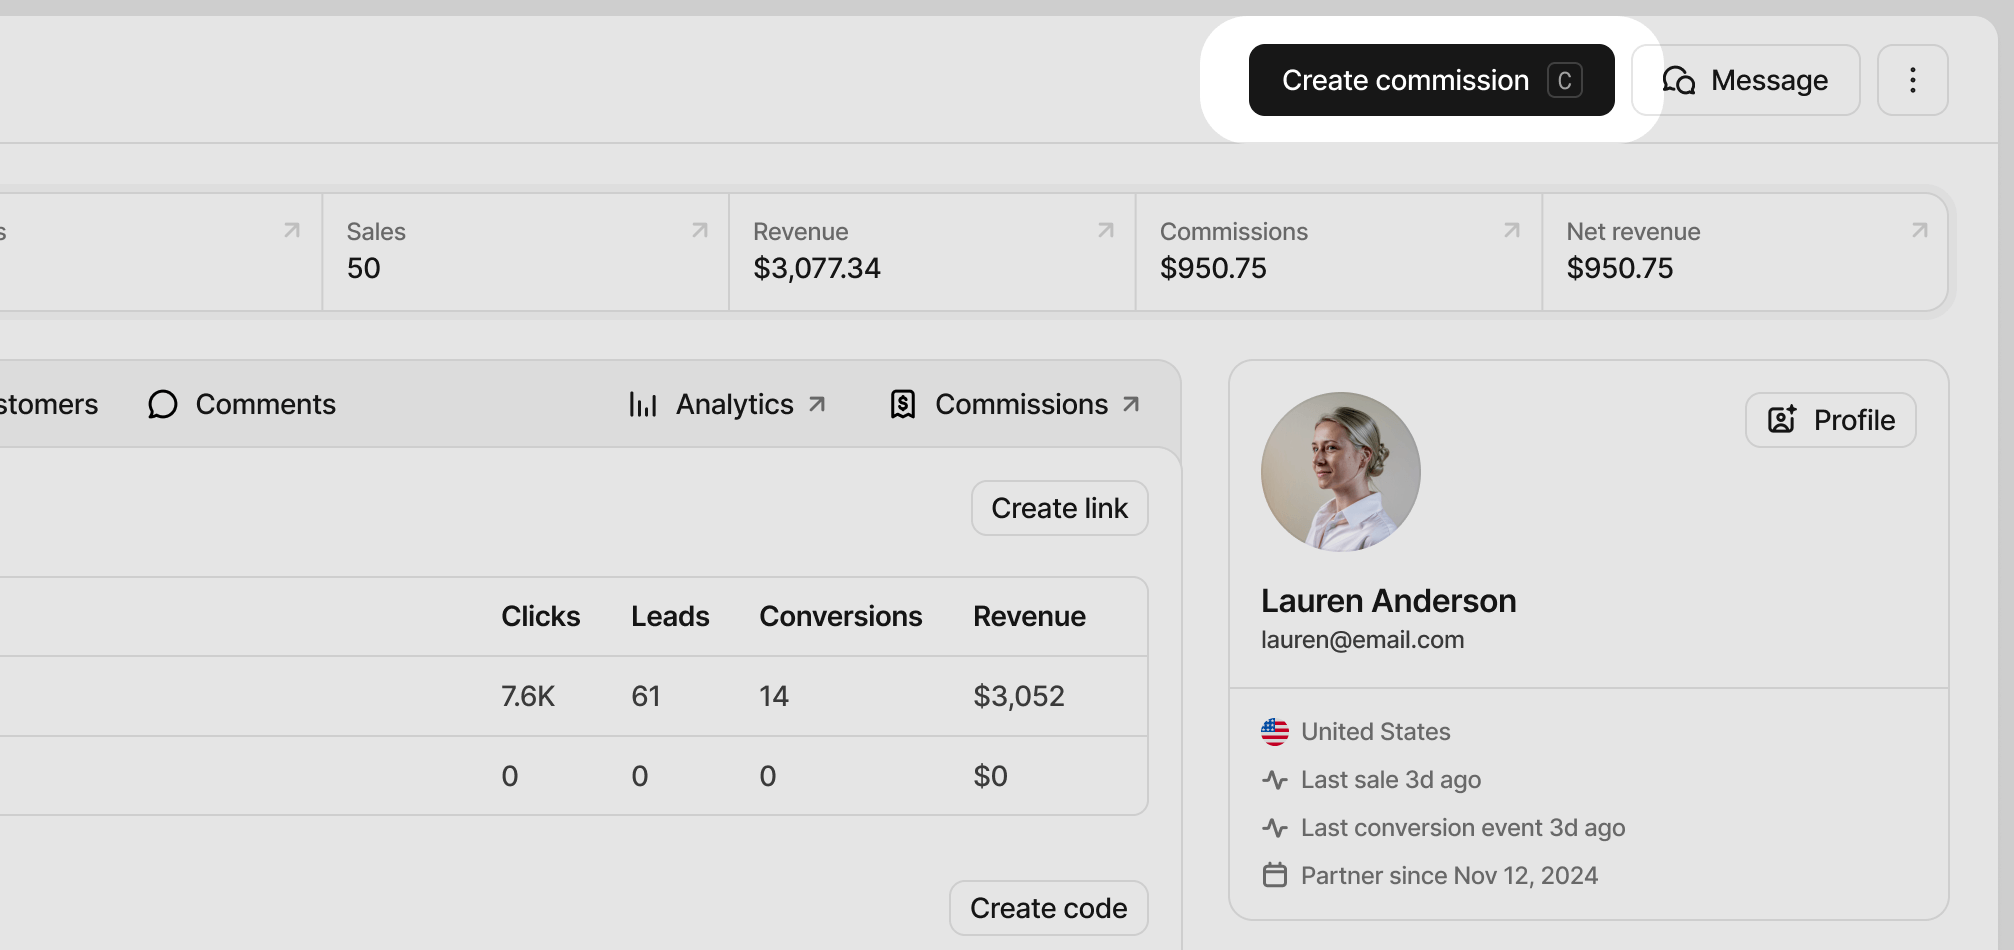Open the Commissions stat card arrow icon
The image size is (2014, 950).
1512,231
